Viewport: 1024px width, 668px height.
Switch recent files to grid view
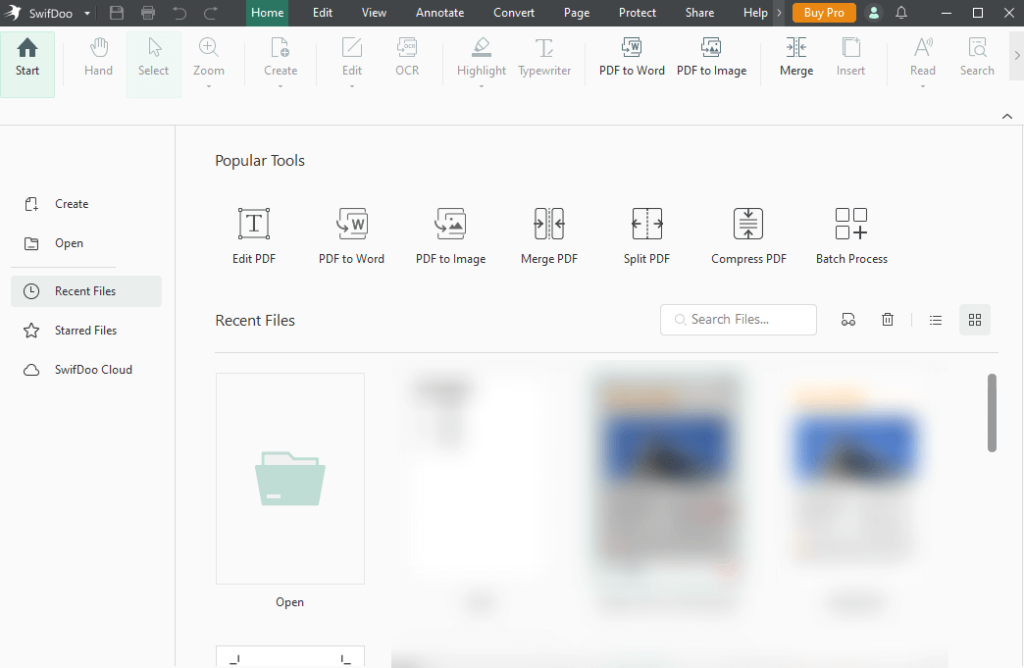975,319
